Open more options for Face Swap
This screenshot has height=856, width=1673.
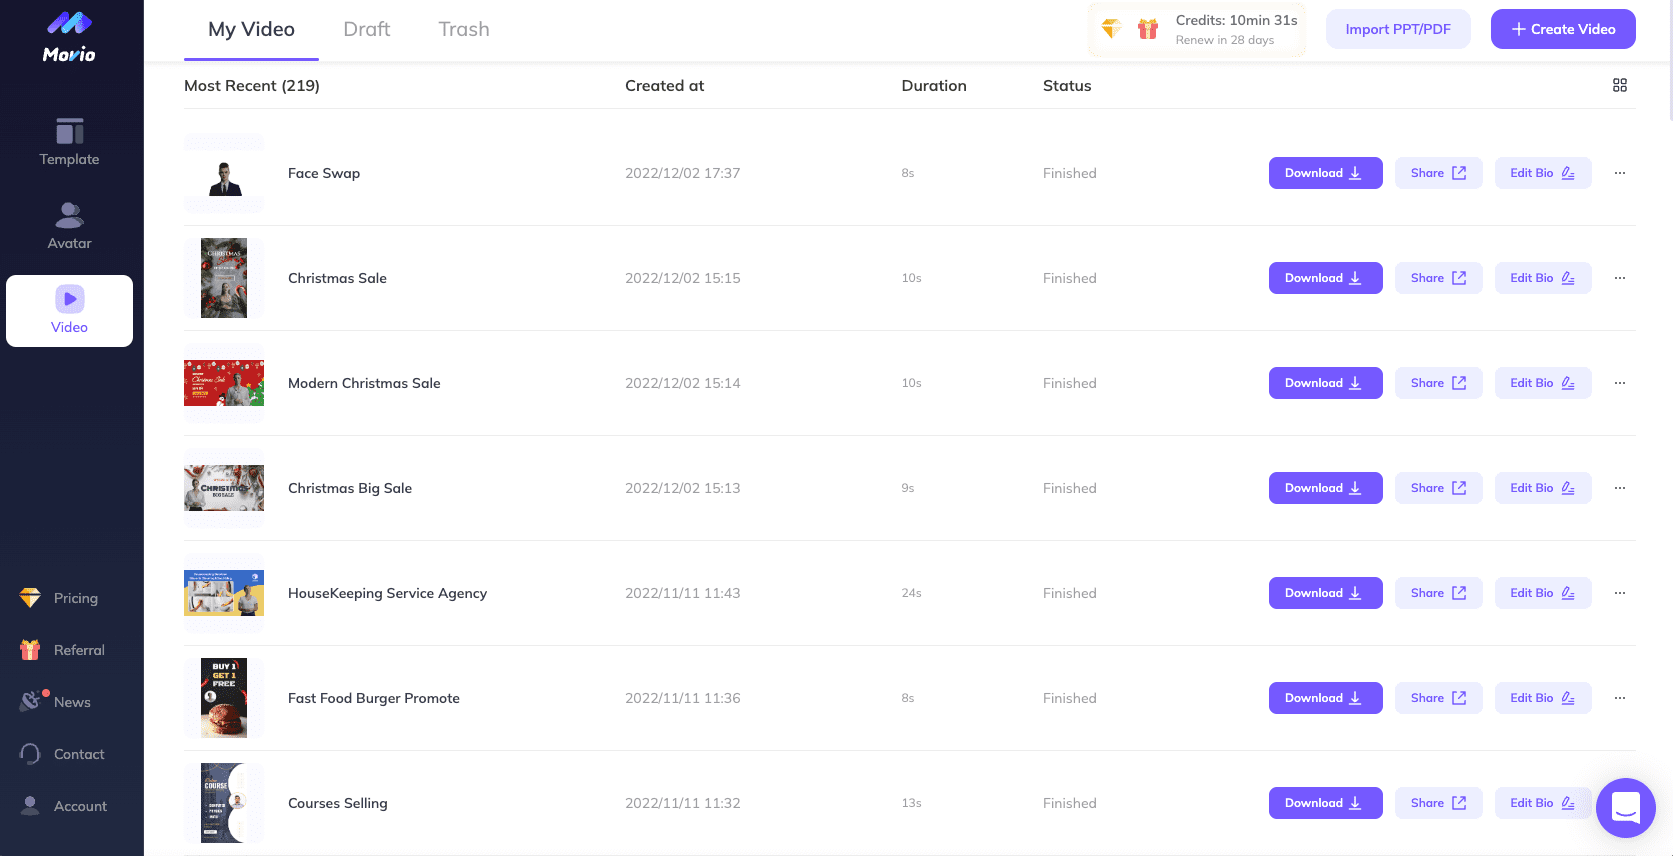[x=1620, y=173]
